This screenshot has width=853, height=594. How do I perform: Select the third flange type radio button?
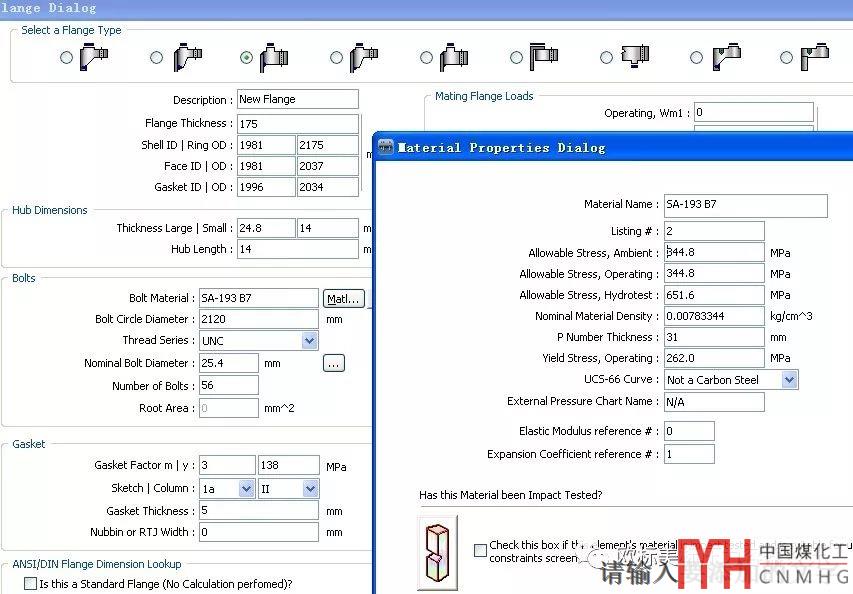[x=246, y=58]
